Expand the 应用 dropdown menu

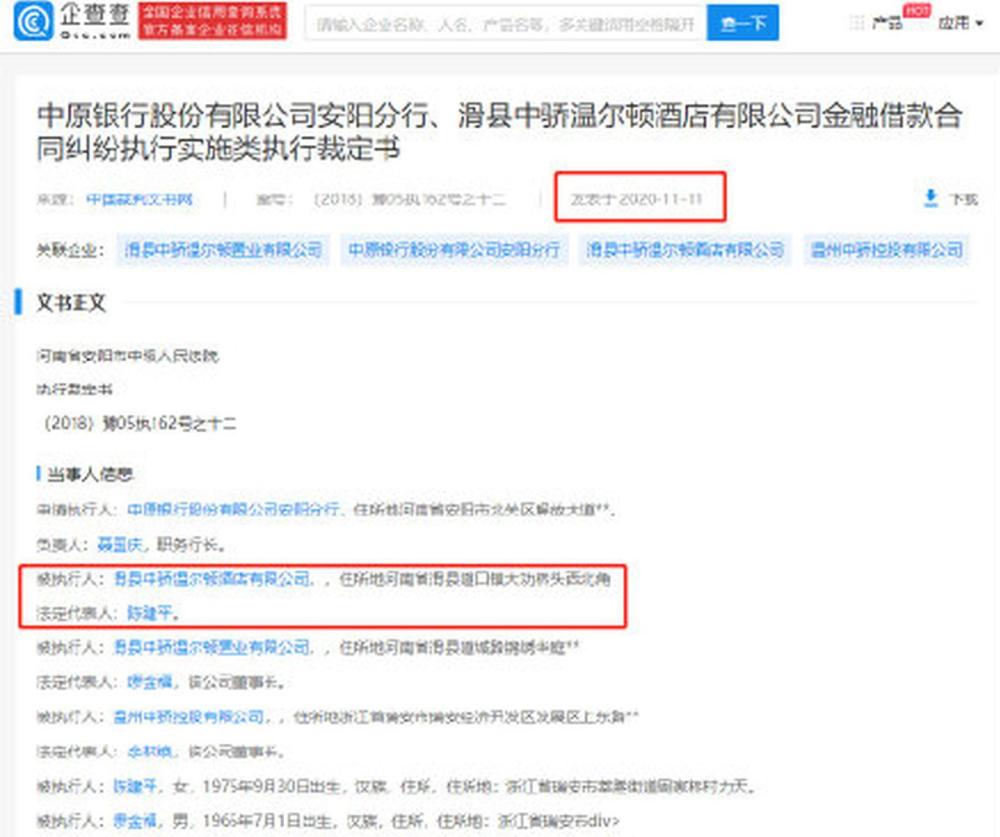[960, 23]
